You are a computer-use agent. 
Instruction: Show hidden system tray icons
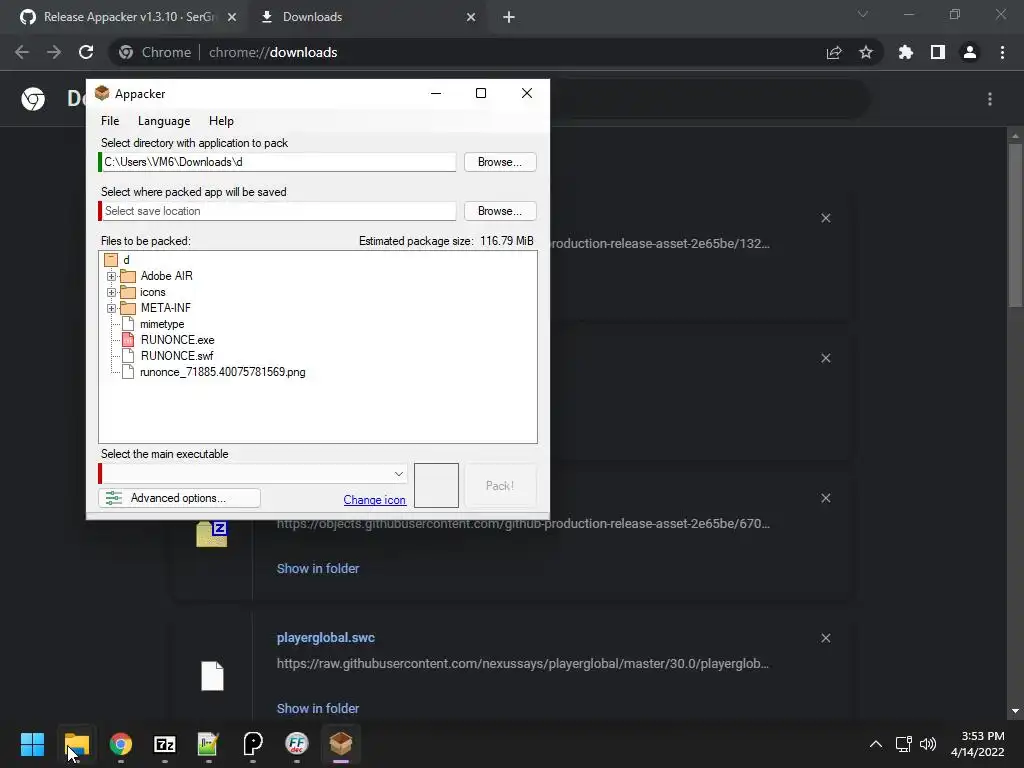[876, 744]
